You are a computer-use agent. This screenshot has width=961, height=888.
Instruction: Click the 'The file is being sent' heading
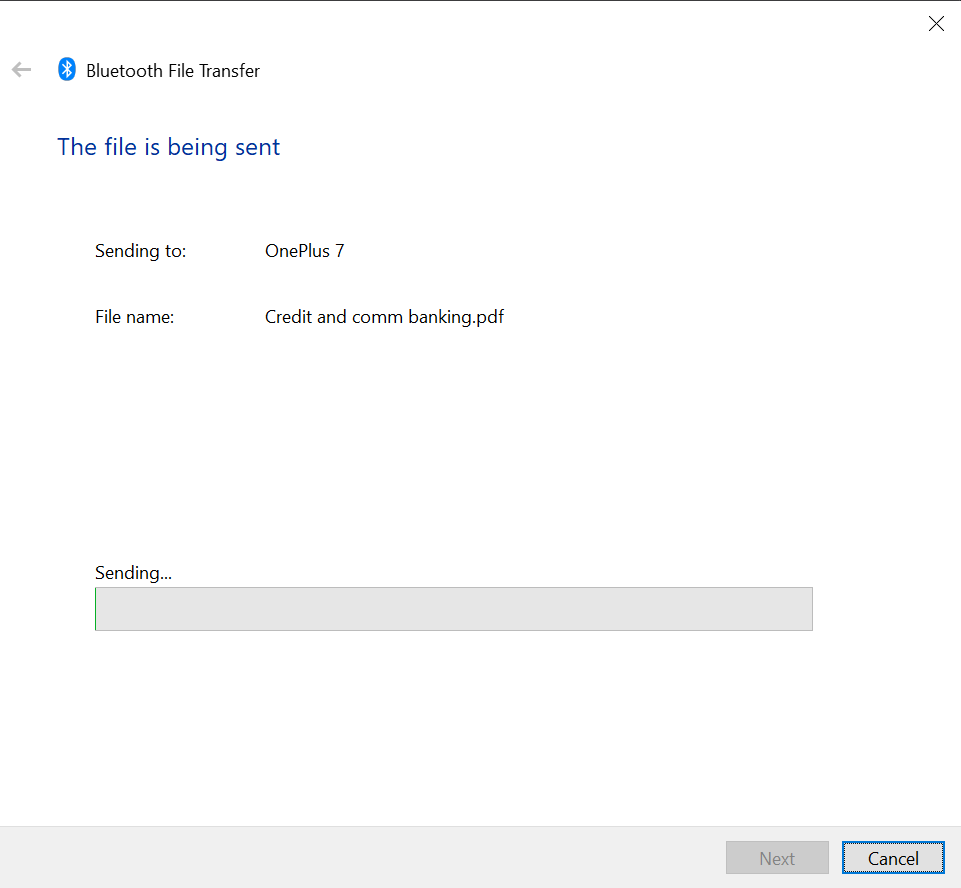[x=169, y=147]
